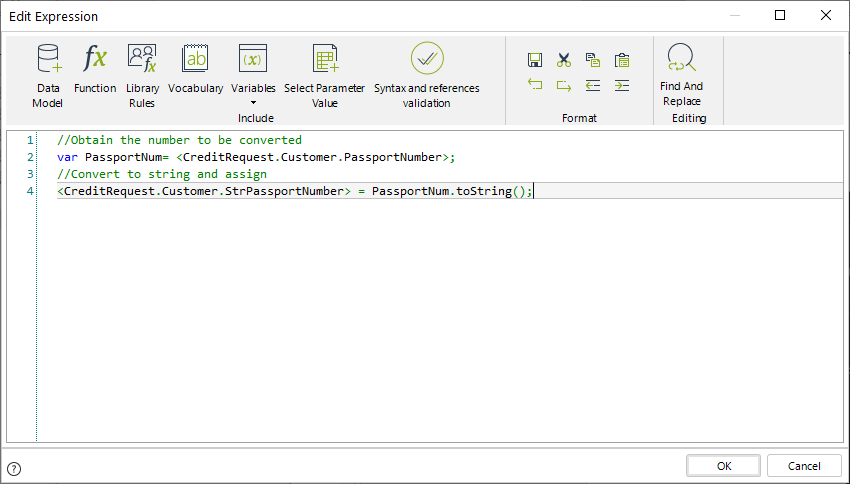Viewport: 850px width, 484px height.
Task: Click the Variables icon
Action: (253, 59)
